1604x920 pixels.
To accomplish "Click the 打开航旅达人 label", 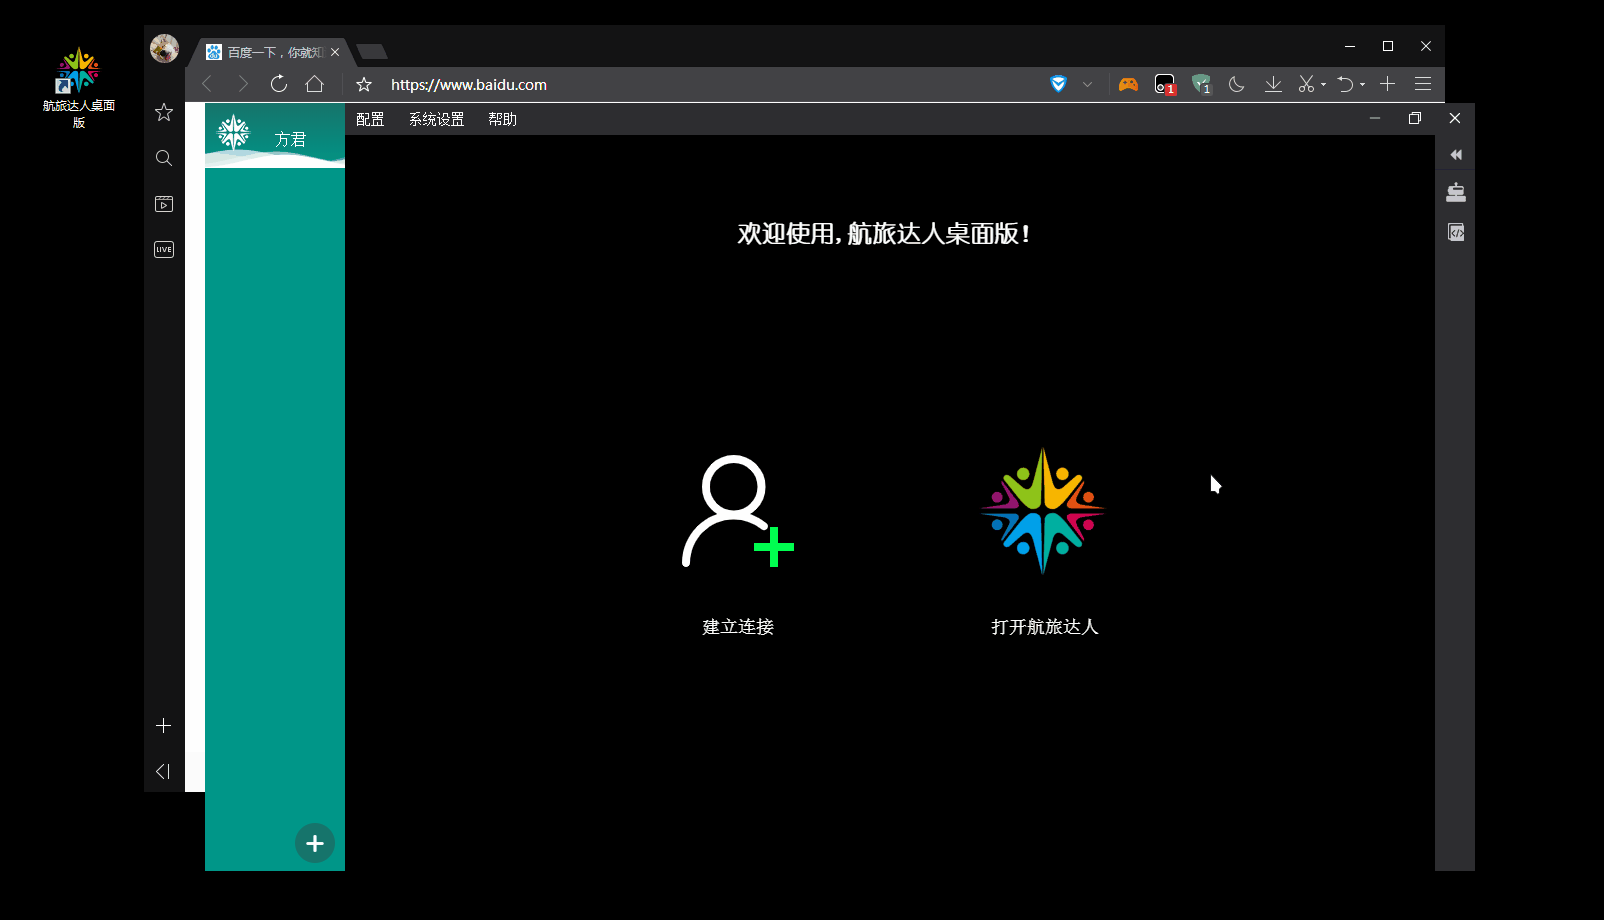I will coord(1045,627).
